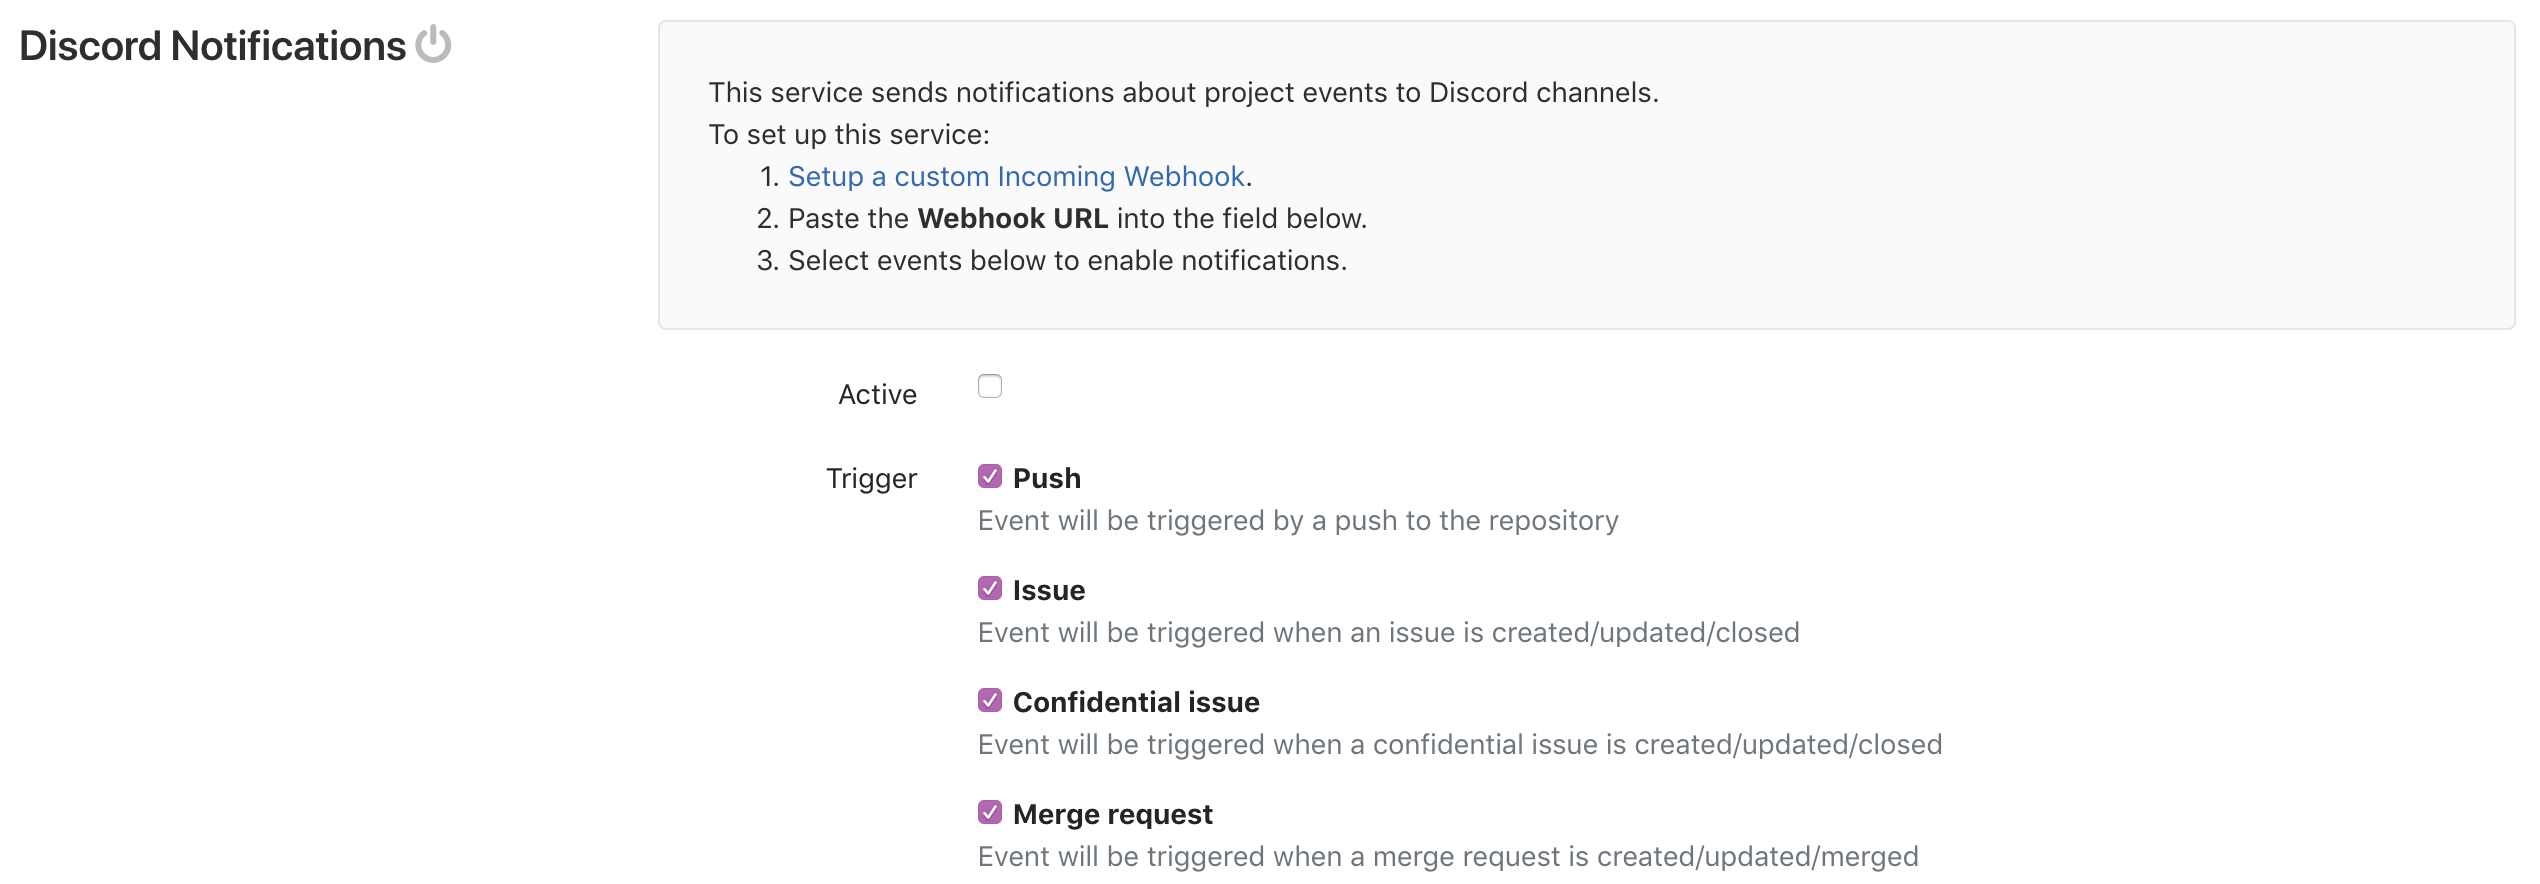Click 'This service sends notifications' sentence
Viewport: 2540px width, 884px height.
1184,92
